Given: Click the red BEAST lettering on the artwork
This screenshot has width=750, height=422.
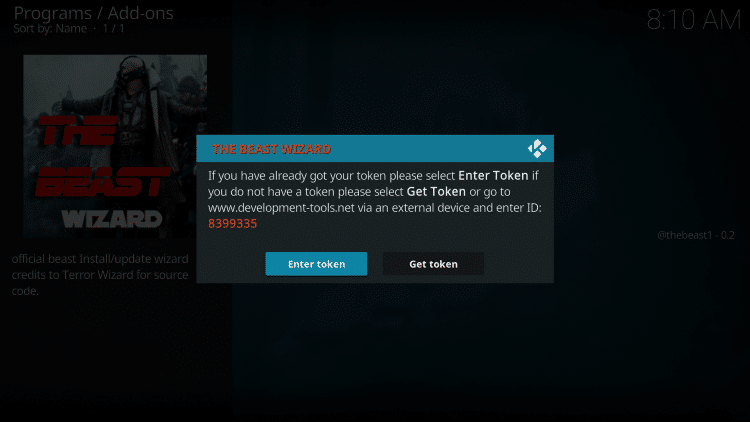Looking at the screenshot, I should [x=102, y=182].
